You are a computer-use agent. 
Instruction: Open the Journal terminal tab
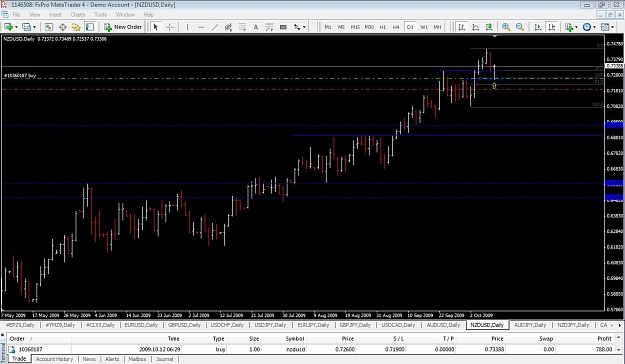point(165,359)
